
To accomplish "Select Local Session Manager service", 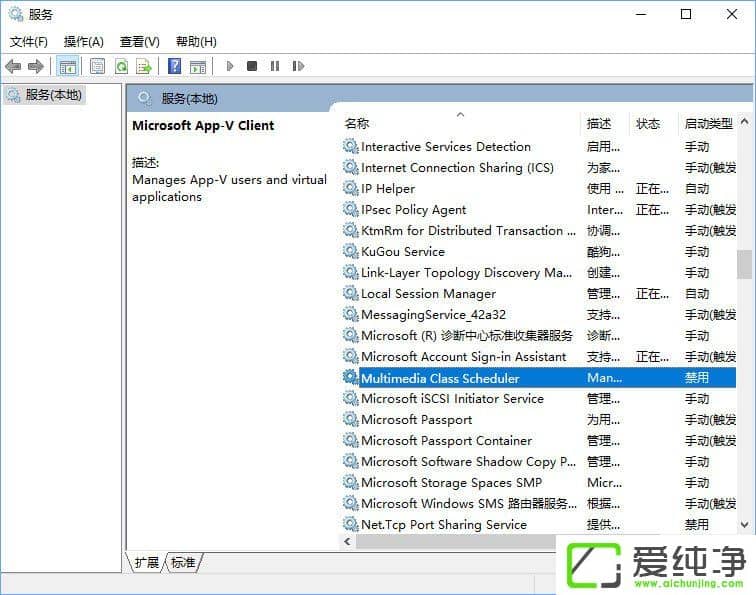I will [x=539, y=294].
